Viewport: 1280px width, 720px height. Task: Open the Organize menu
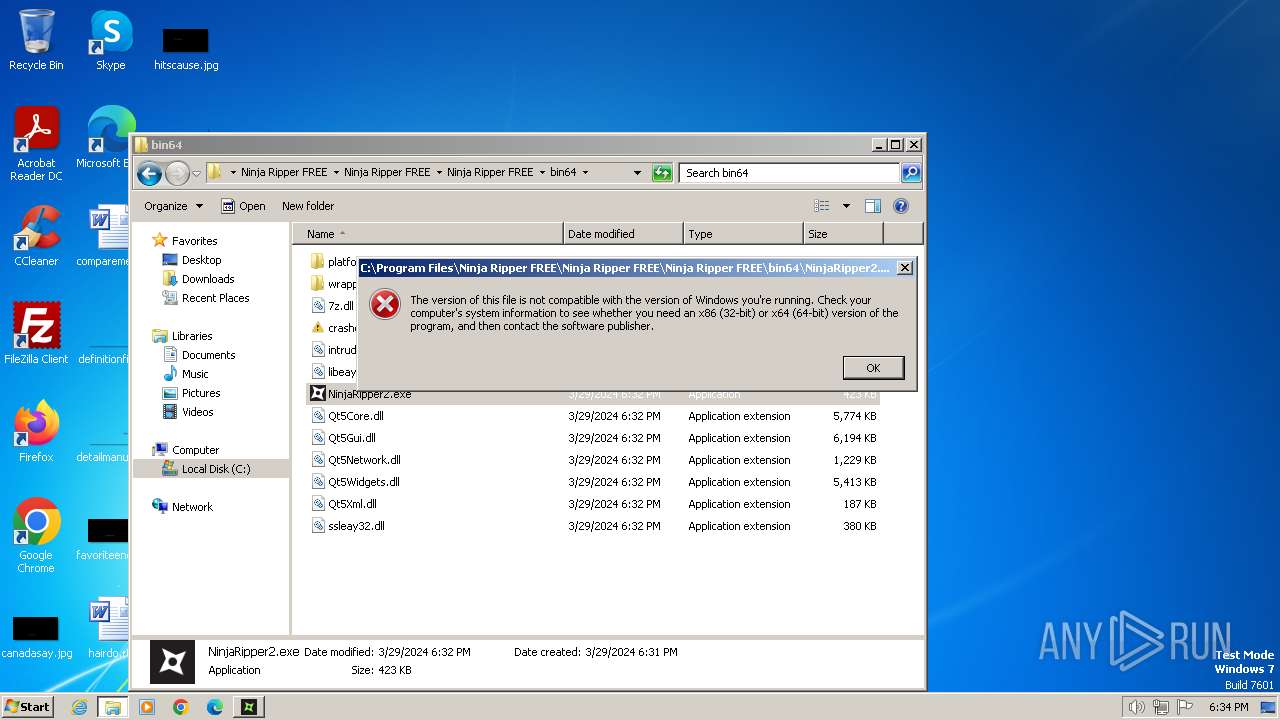click(x=173, y=206)
